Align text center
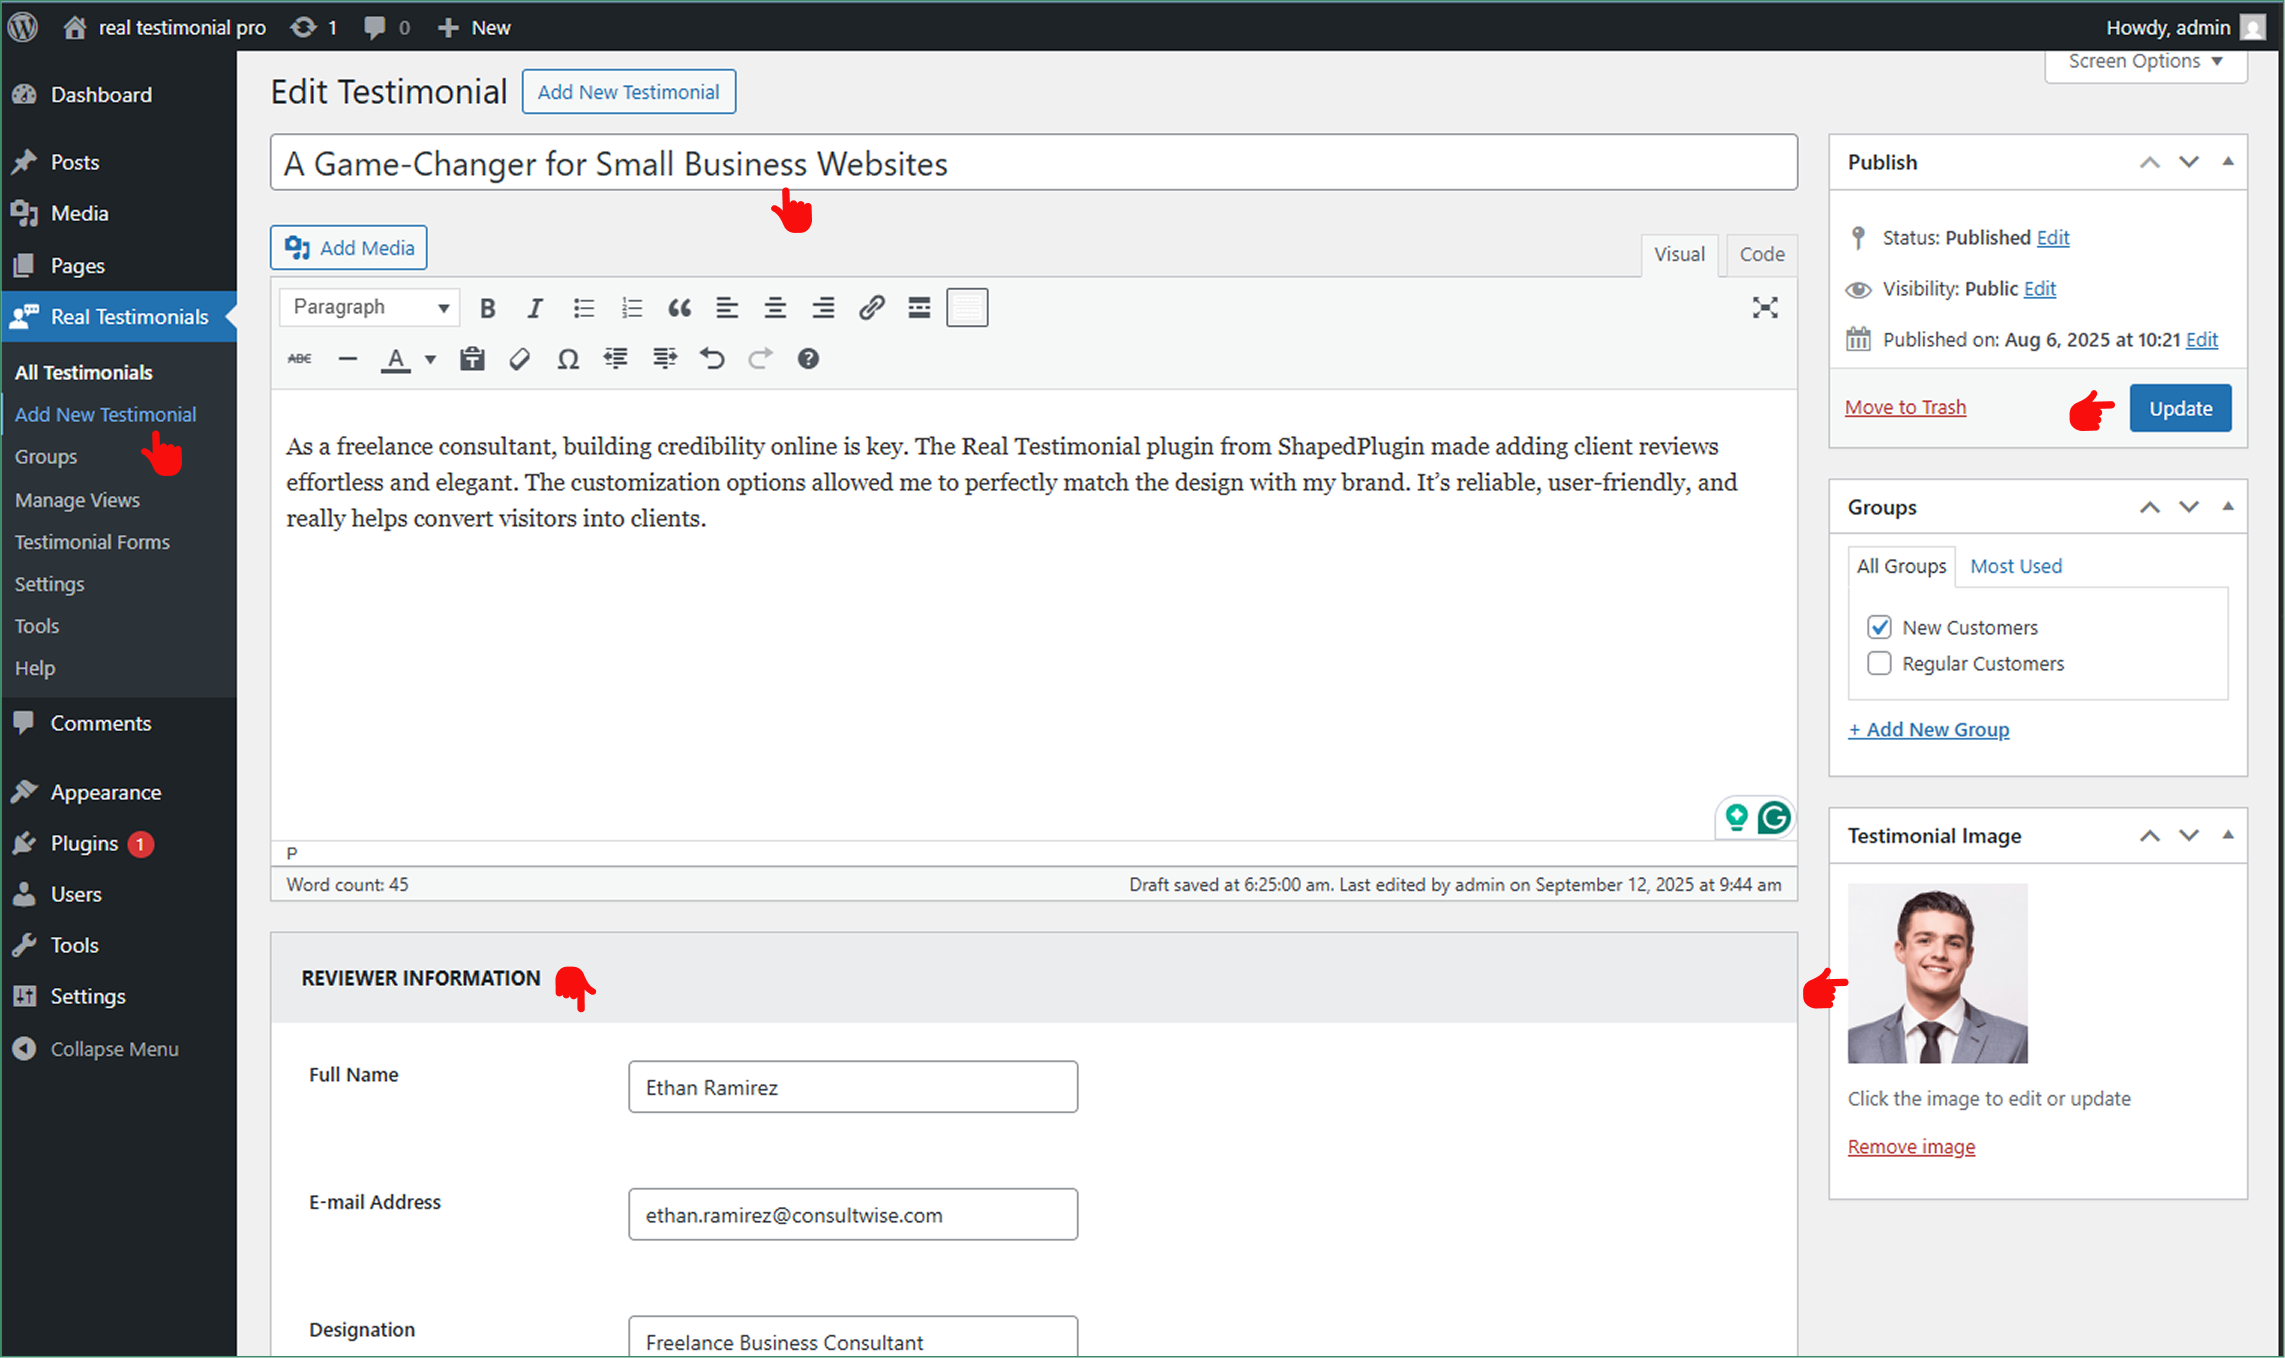 pyautogui.click(x=775, y=308)
